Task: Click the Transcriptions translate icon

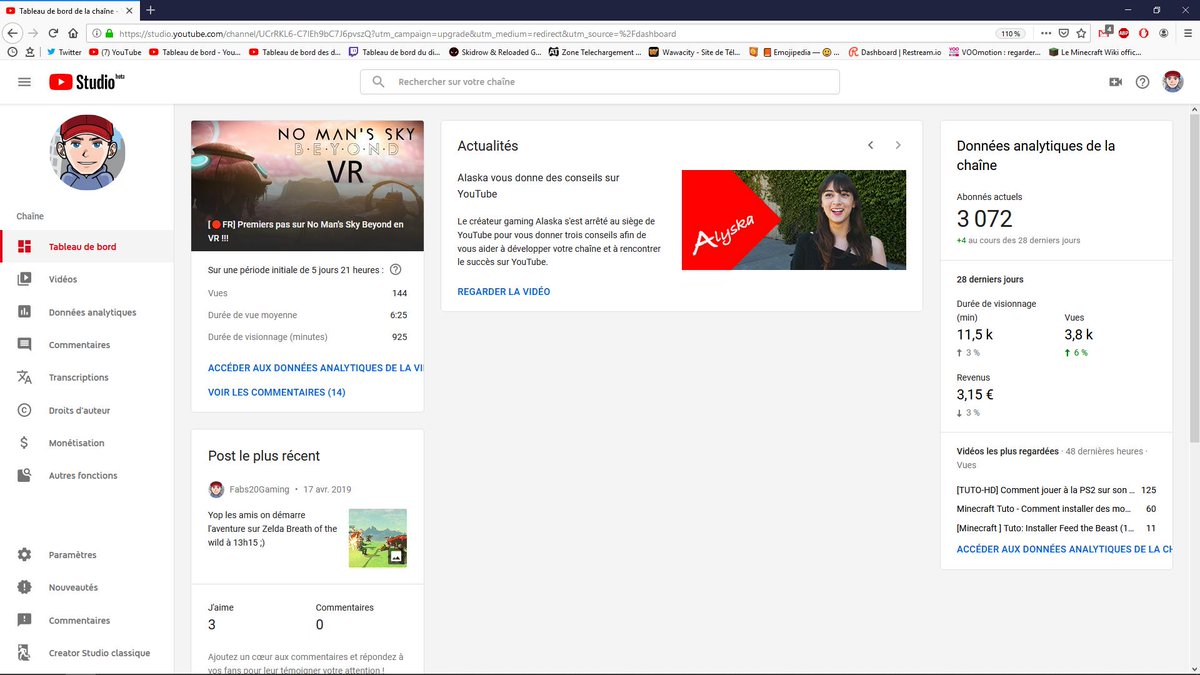Action: point(25,377)
